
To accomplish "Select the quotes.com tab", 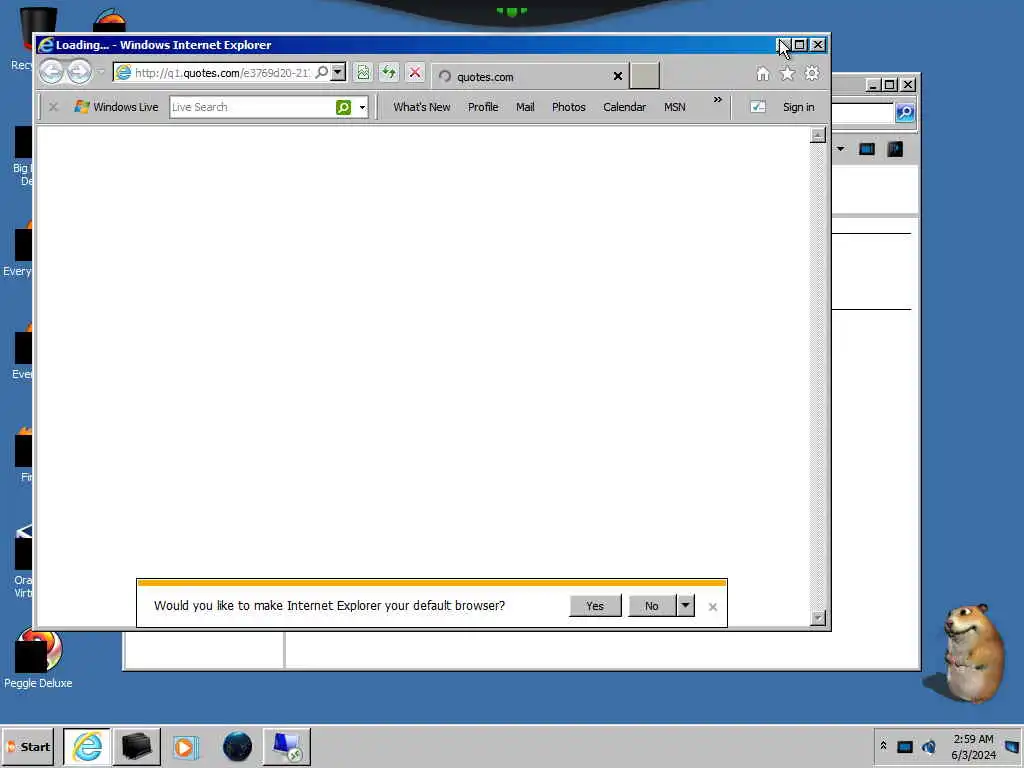I will pyautogui.click(x=529, y=76).
